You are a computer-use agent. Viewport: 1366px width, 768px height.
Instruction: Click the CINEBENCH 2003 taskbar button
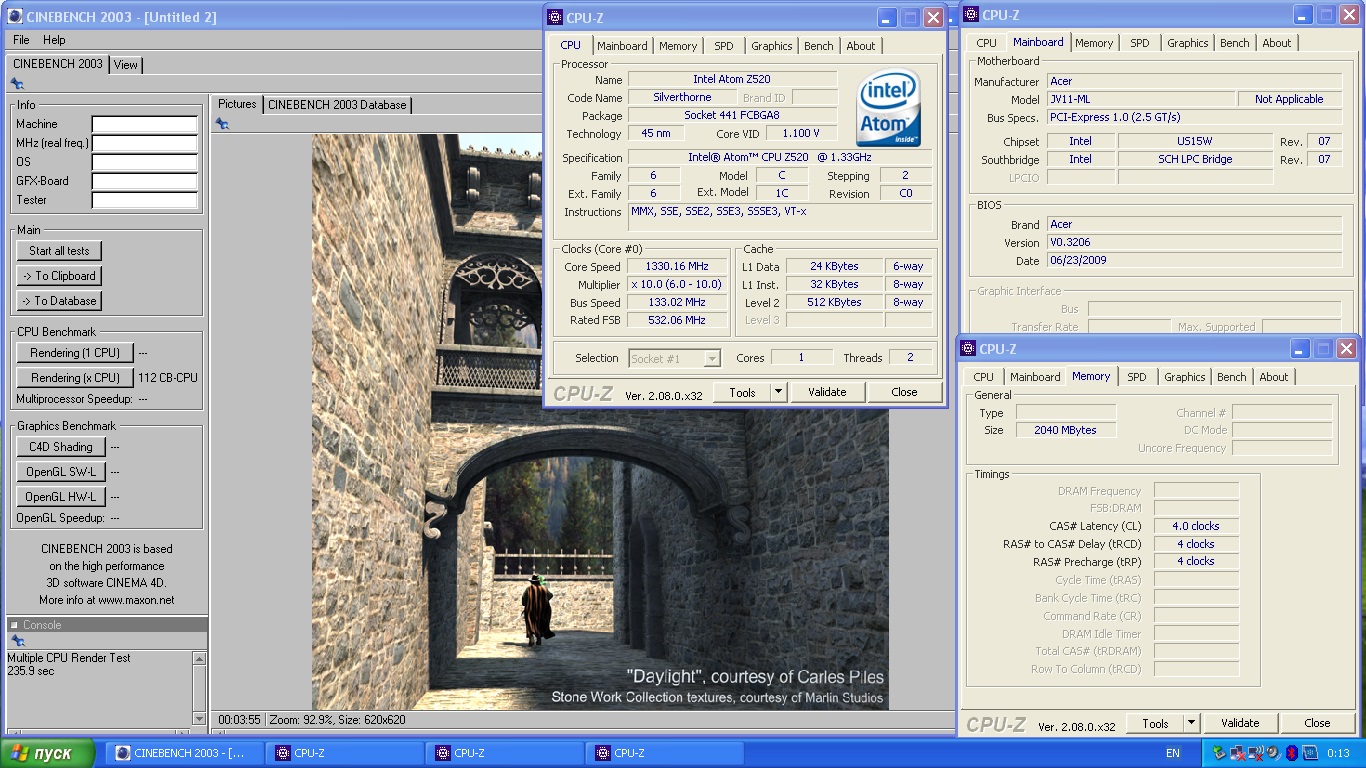click(x=184, y=753)
